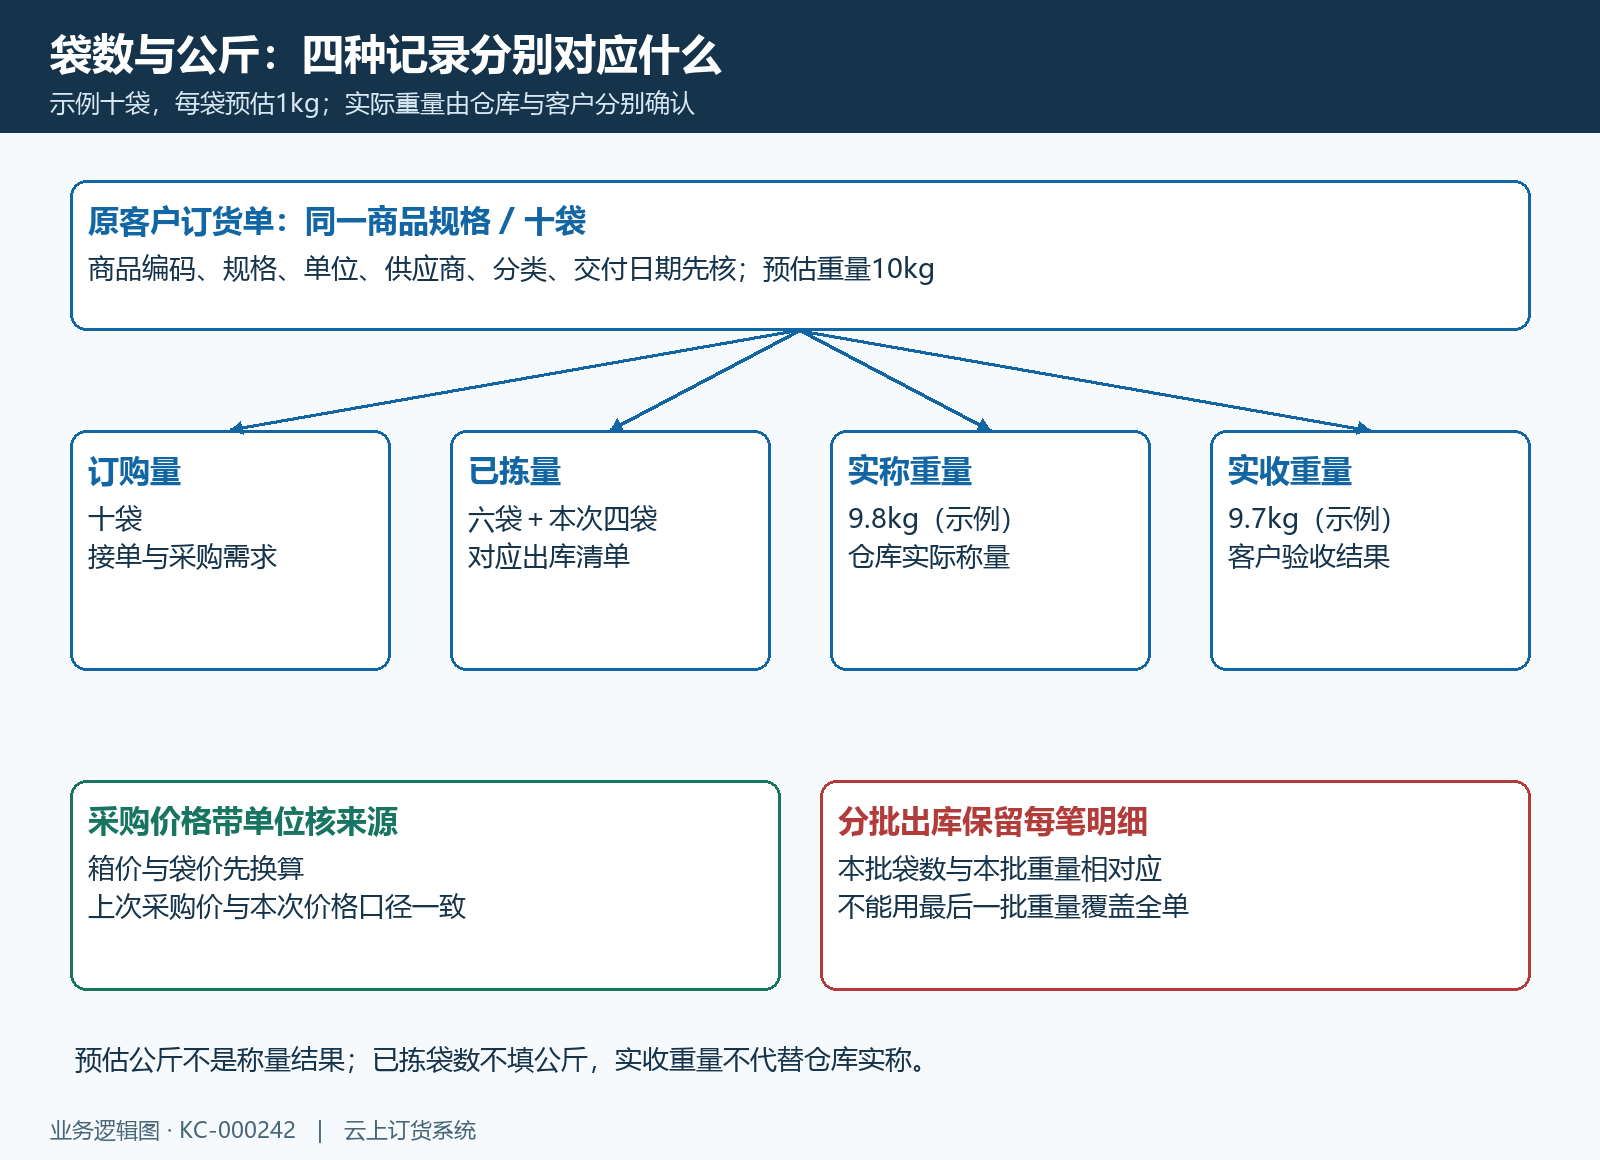Select the subtitle starting with 示例十袋
Screen dimensions: 1600x1160
pyautogui.click(x=372, y=104)
